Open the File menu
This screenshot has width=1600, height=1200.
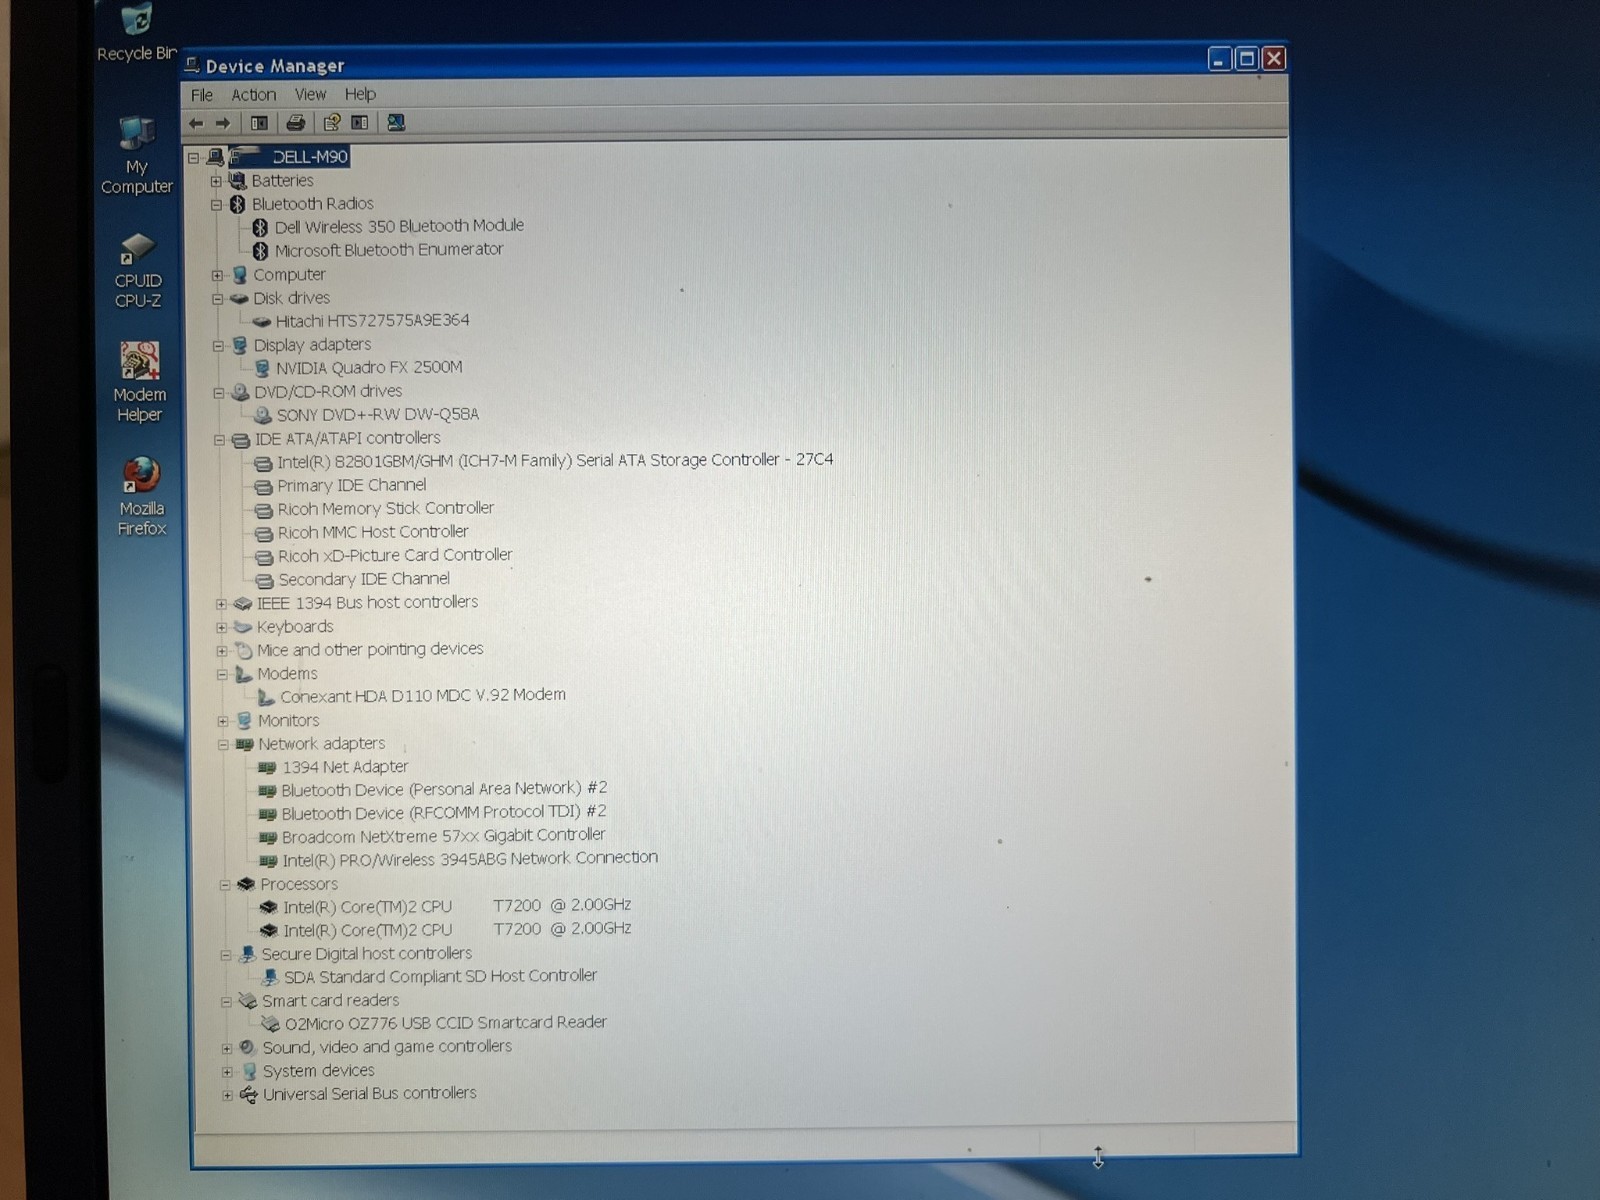(x=202, y=95)
